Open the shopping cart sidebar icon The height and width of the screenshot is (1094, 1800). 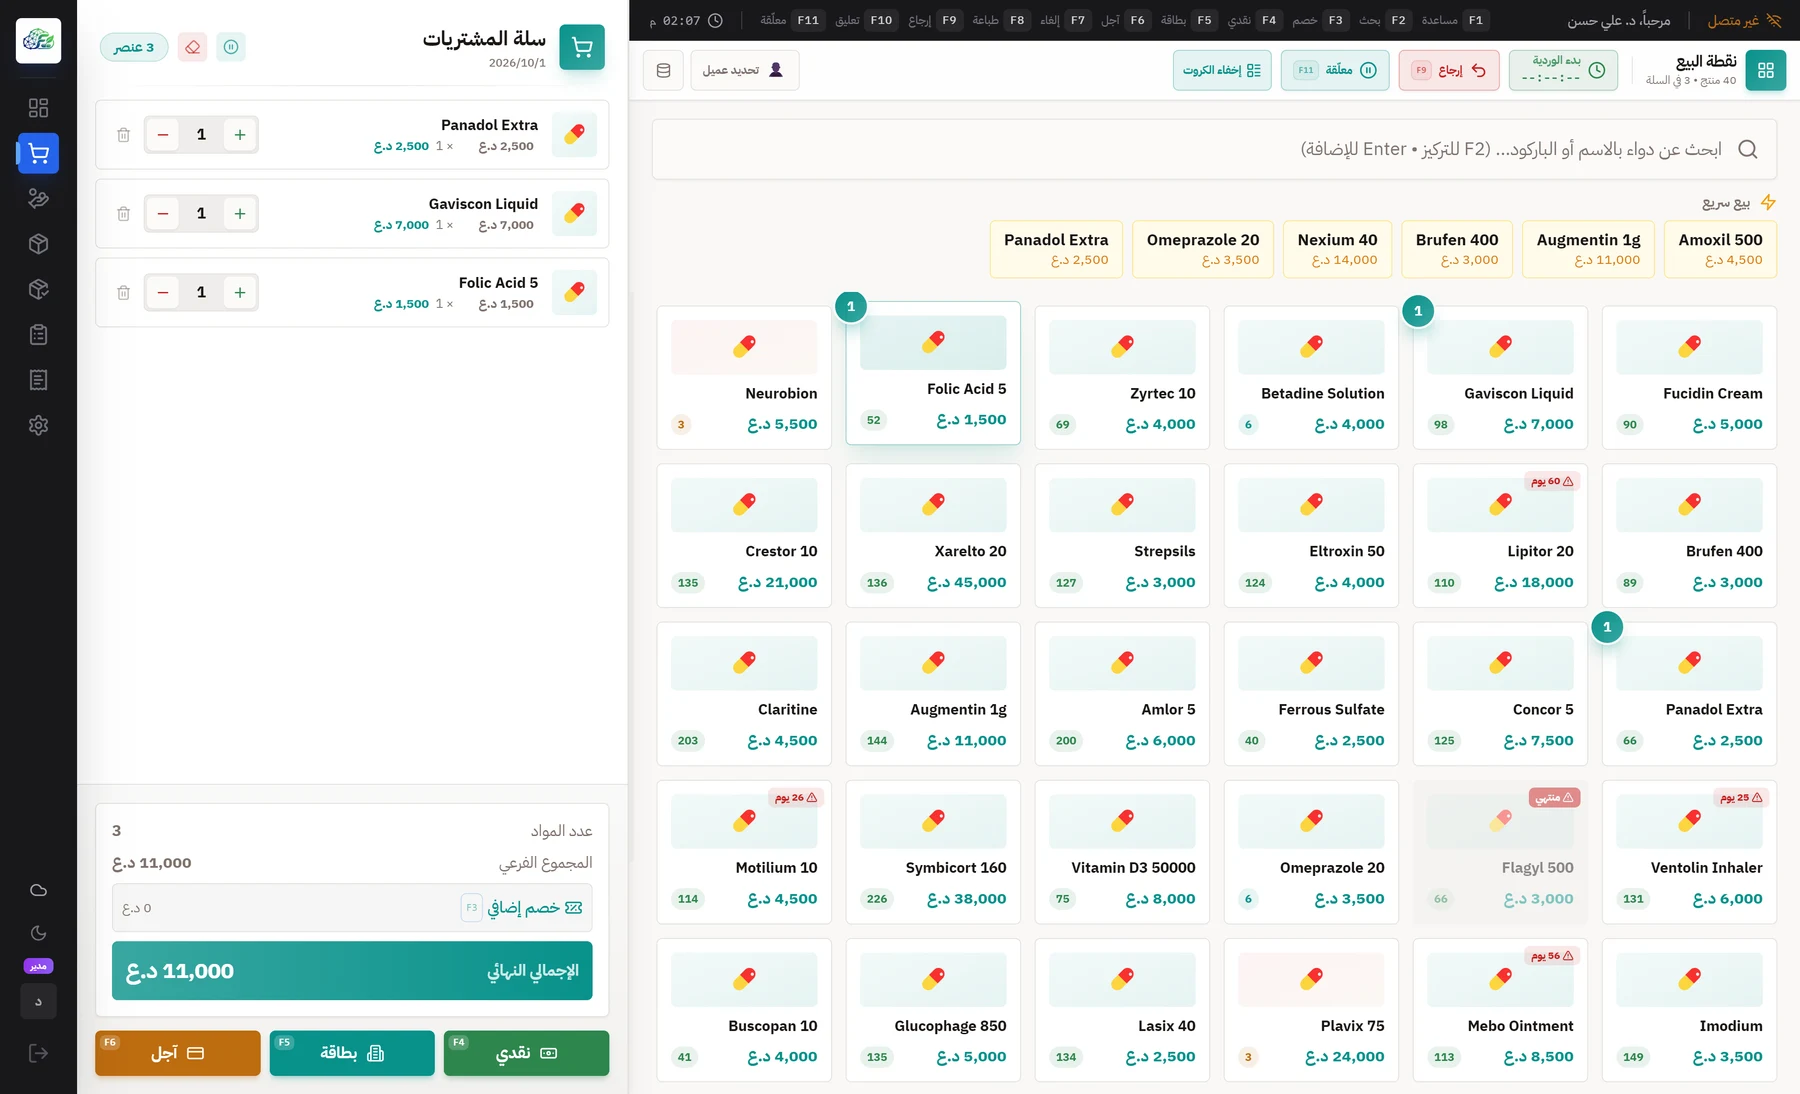point(38,153)
